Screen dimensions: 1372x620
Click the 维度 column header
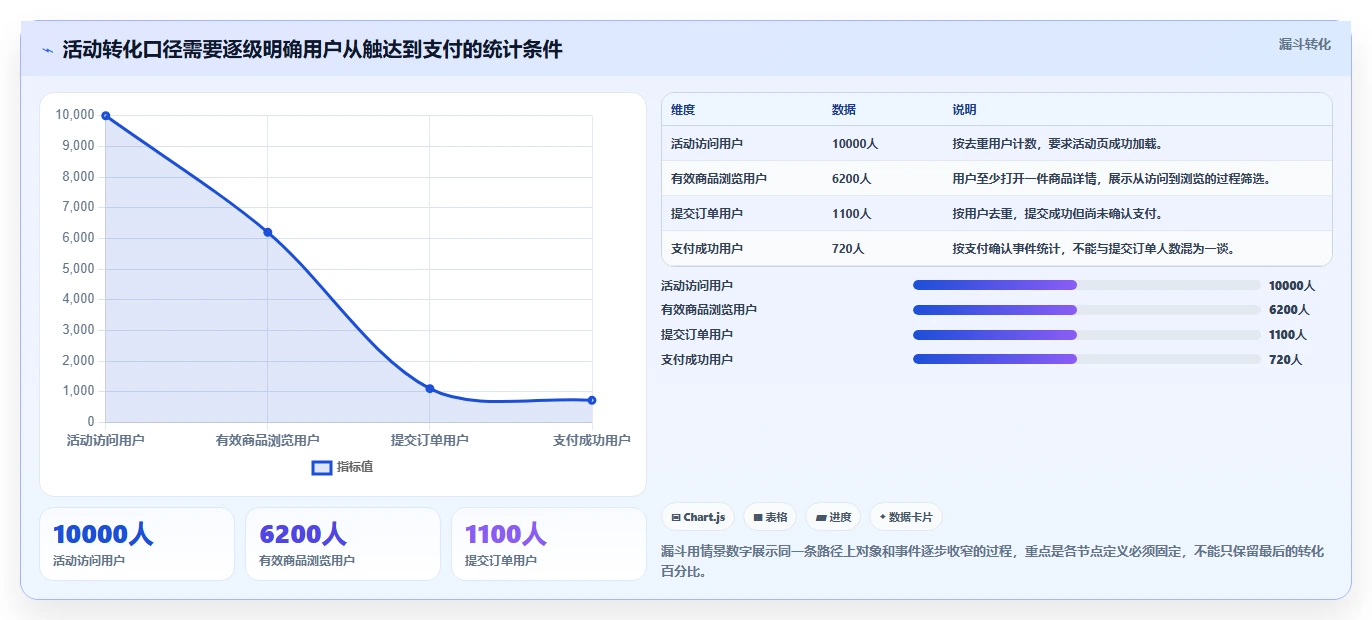[683, 110]
